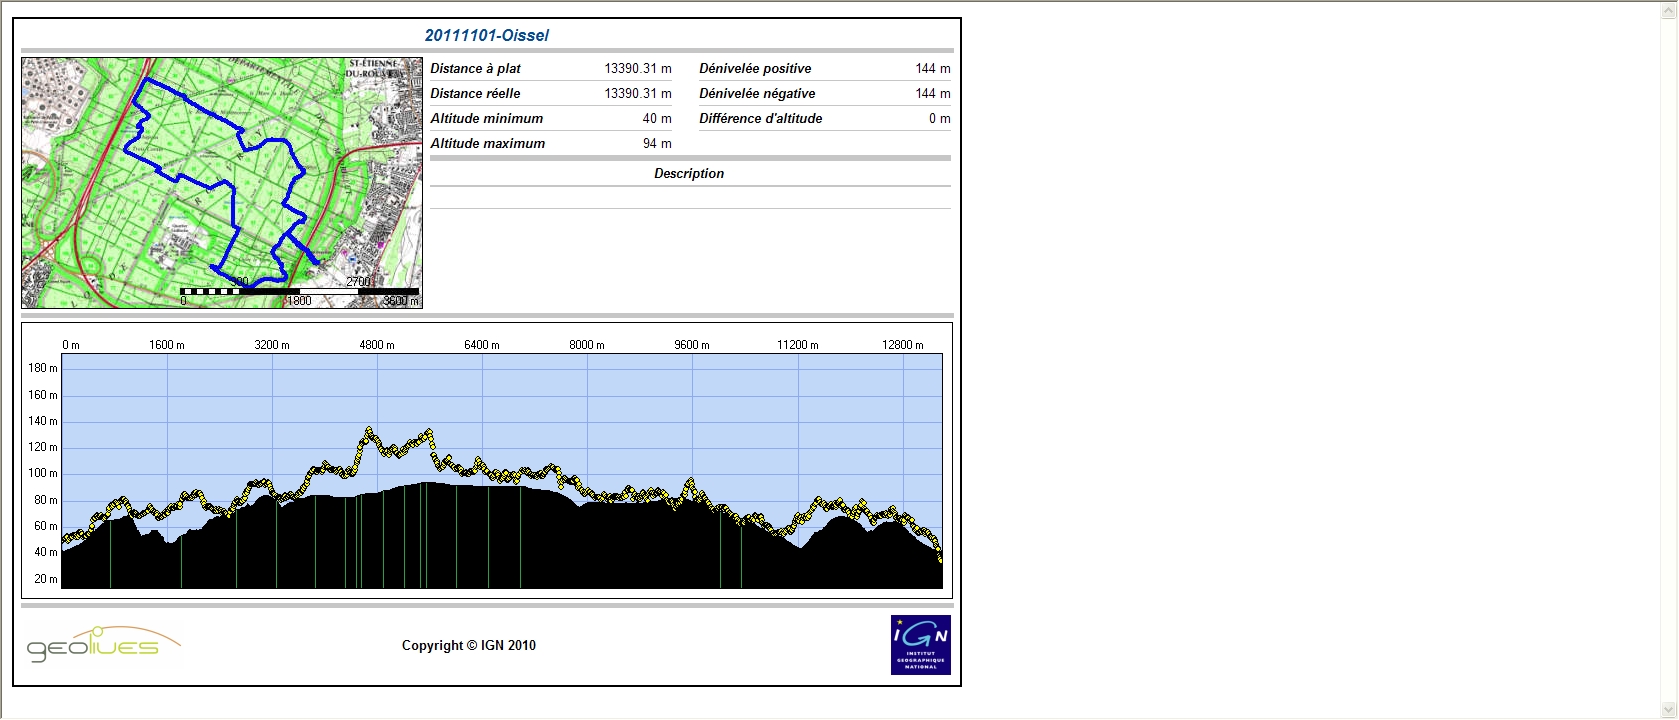Select the Dénivelée positive label
1679x720 pixels.
point(755,68)
